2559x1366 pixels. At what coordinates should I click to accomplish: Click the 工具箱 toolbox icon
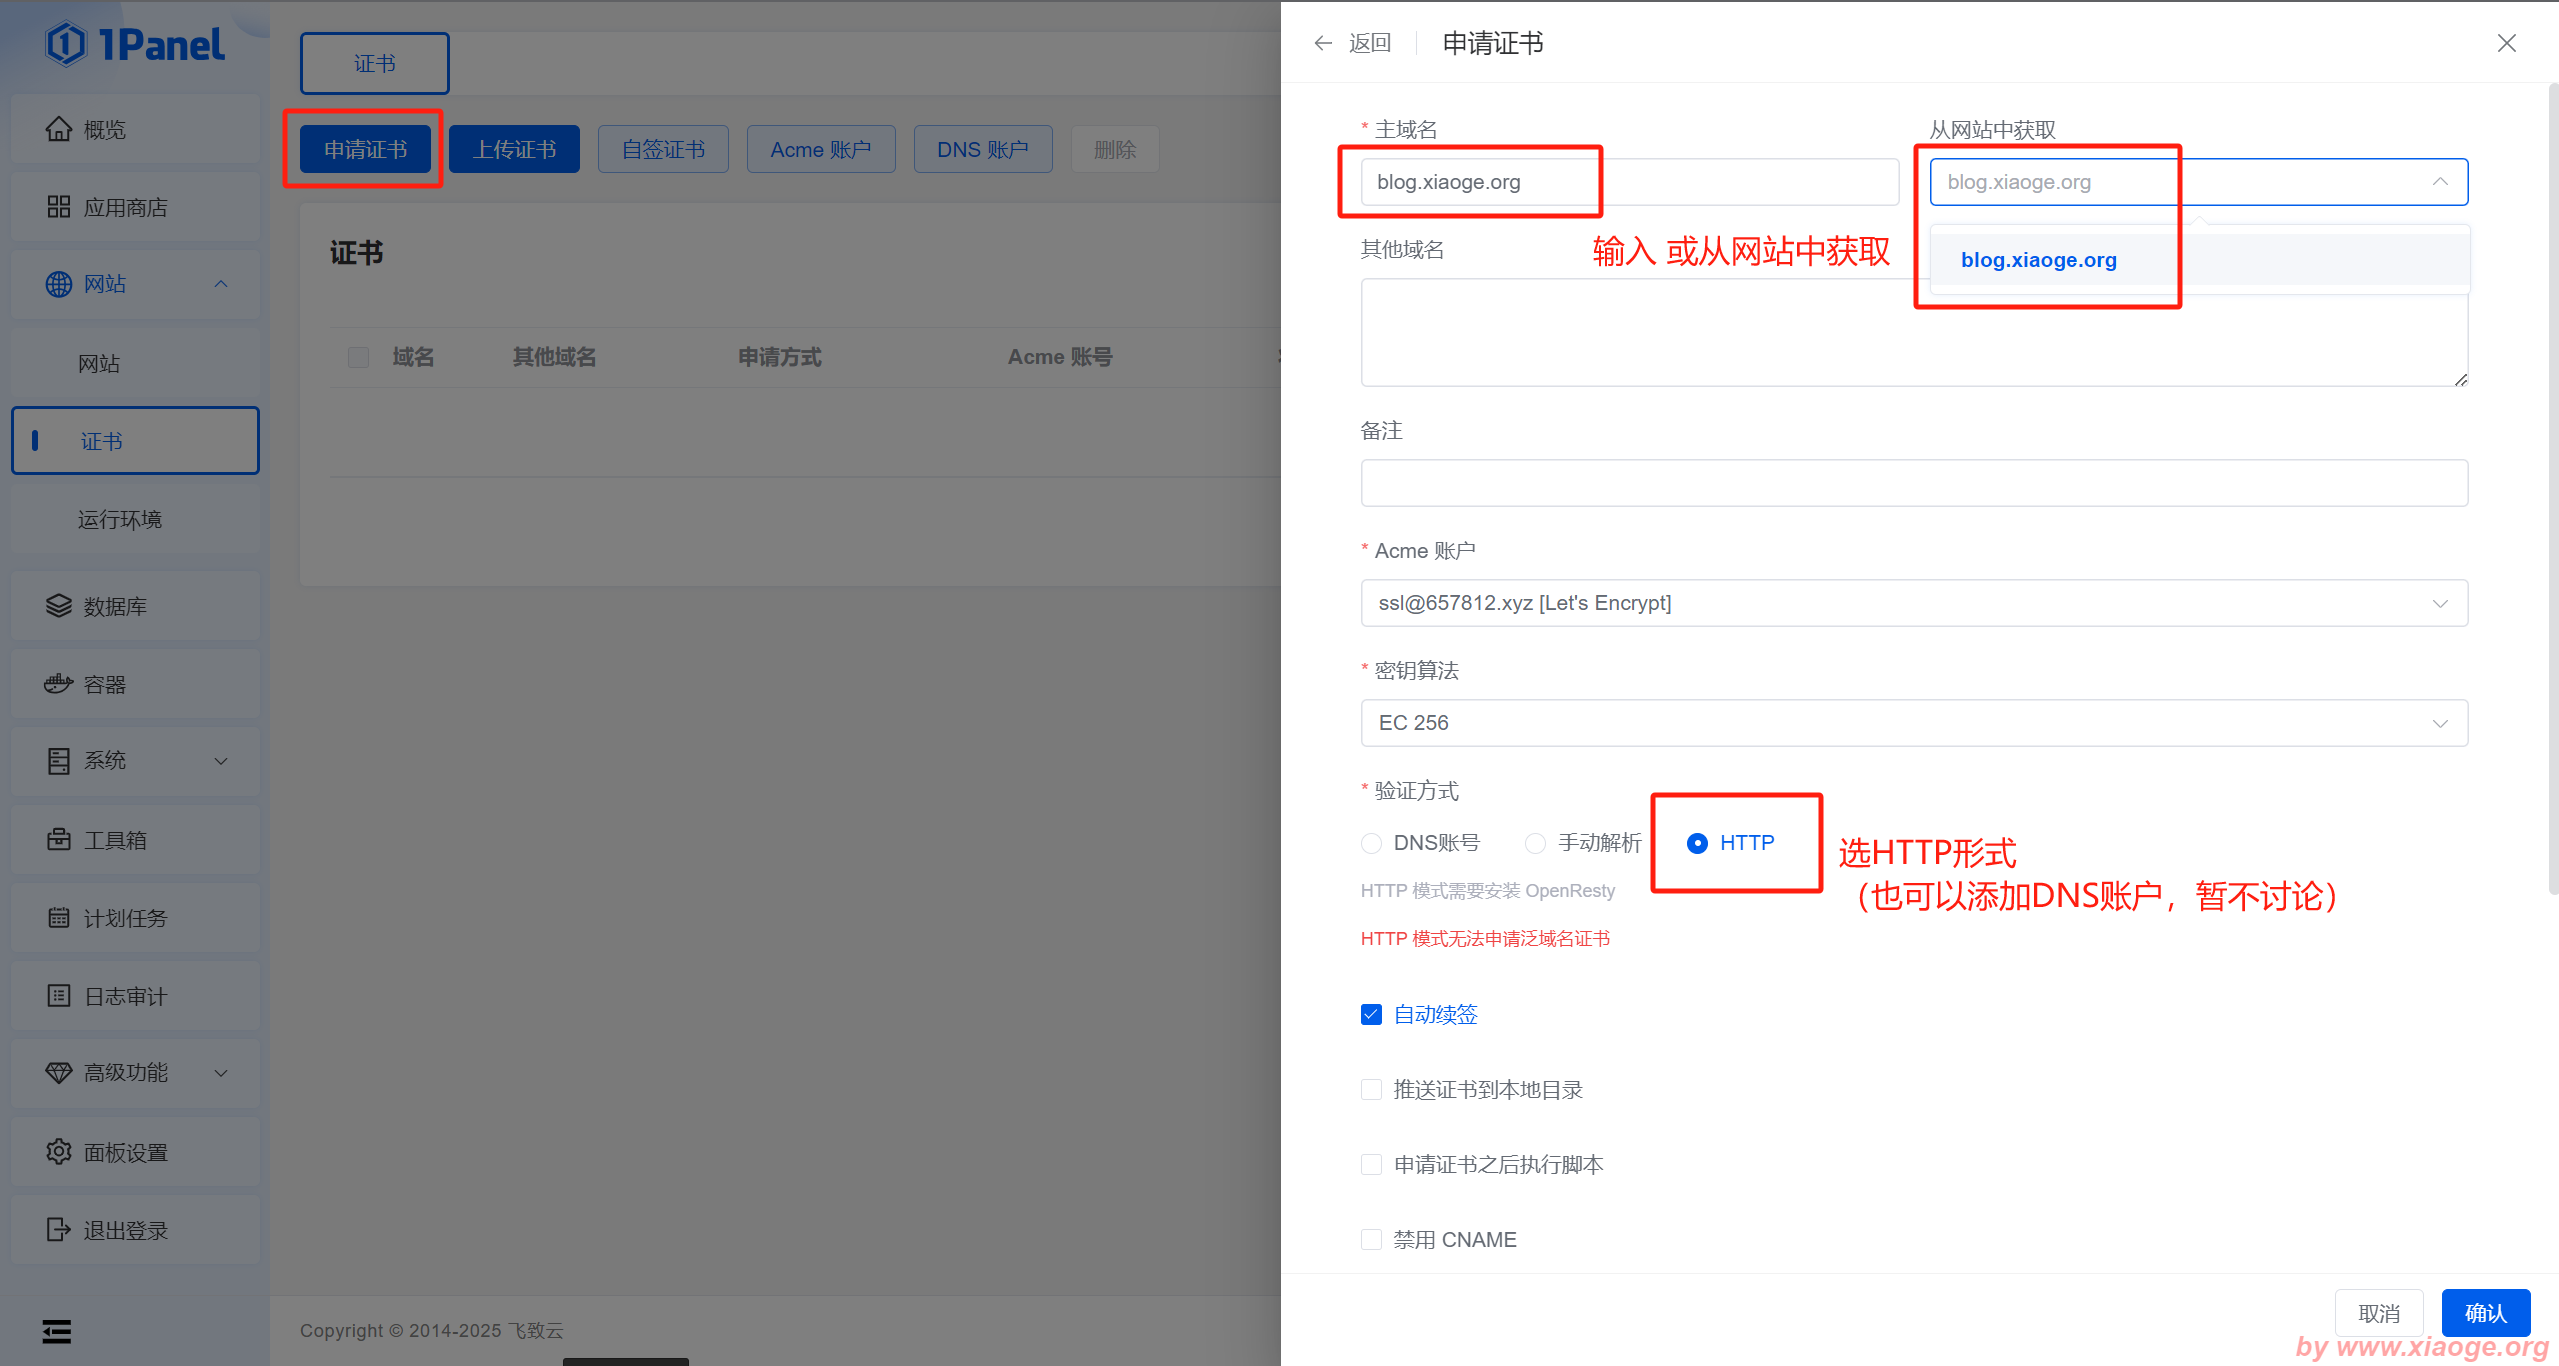point(59,840)
